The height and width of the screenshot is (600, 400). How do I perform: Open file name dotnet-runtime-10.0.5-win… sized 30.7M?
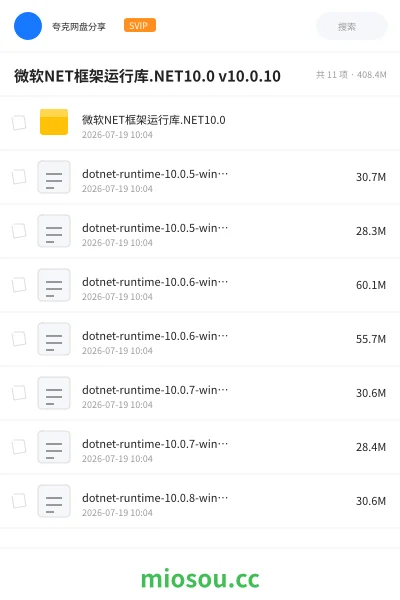tap(155, 174)
